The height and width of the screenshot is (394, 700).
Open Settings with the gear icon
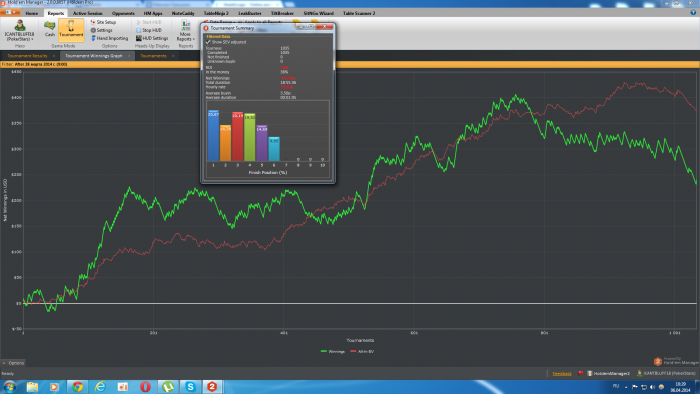(x=102, y=30)
